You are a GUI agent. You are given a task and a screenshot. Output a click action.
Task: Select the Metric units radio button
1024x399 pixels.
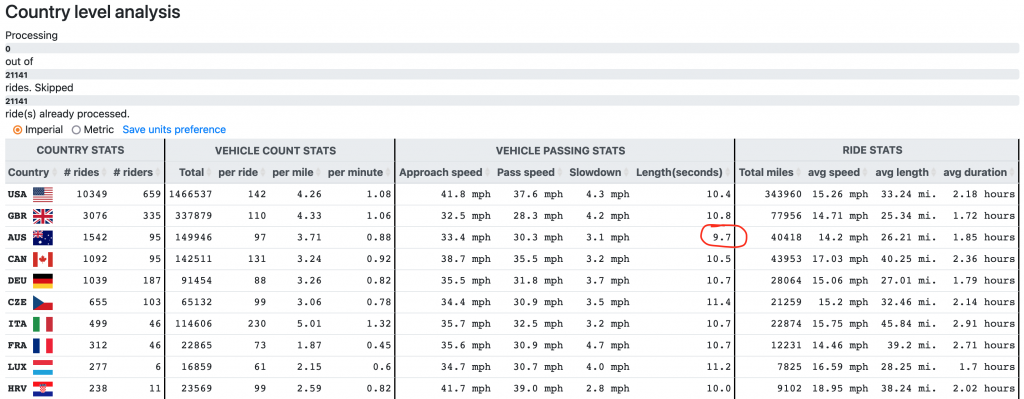pyautogui.click(x=76, y=130)
